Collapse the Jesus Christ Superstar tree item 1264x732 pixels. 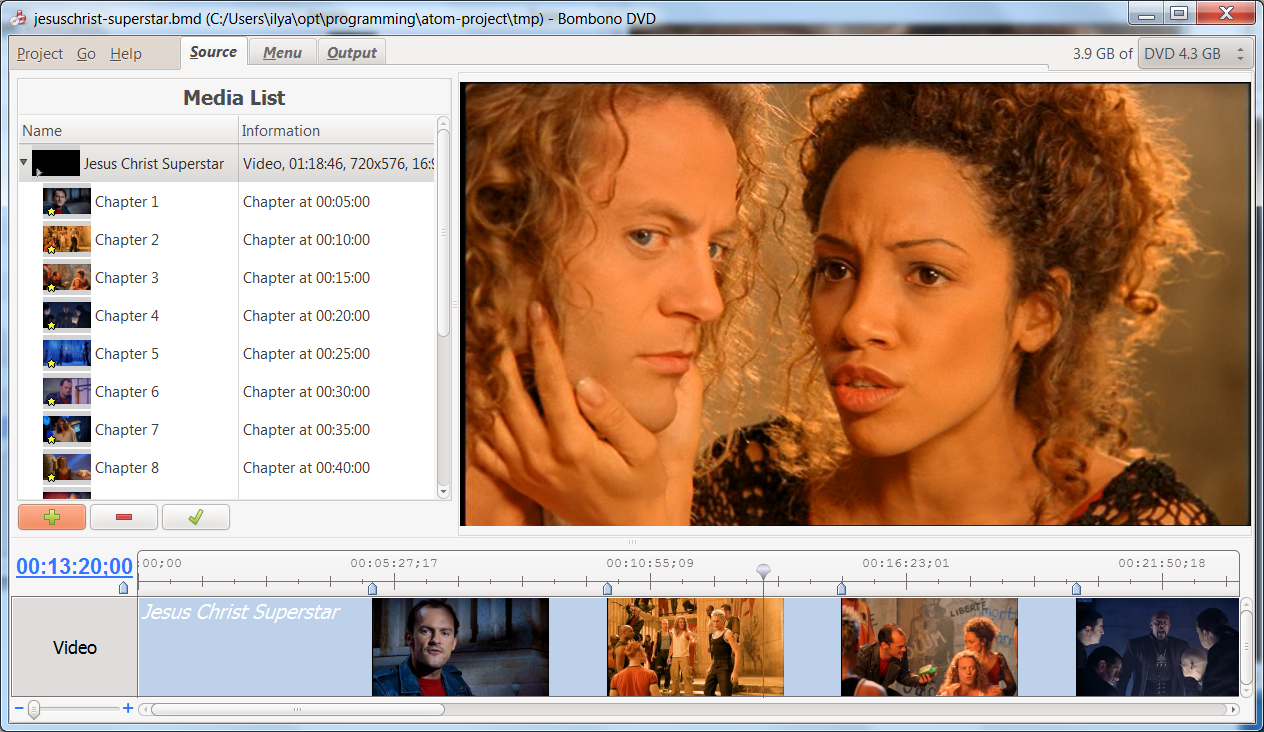point(24,162)
